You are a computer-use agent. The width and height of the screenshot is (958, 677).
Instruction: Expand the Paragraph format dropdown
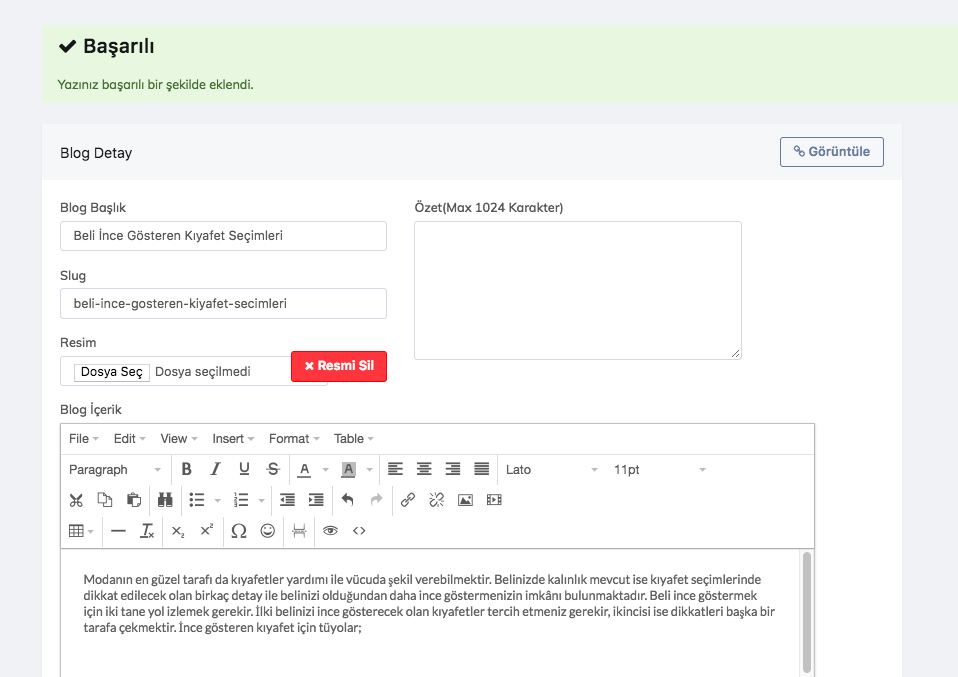pyautogui.click(x=114, y=469)
